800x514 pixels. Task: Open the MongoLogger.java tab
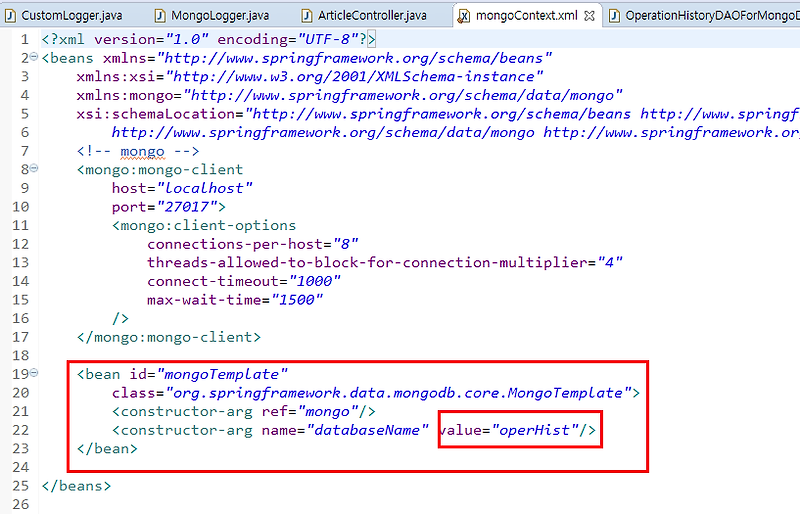tap(212, 16)
